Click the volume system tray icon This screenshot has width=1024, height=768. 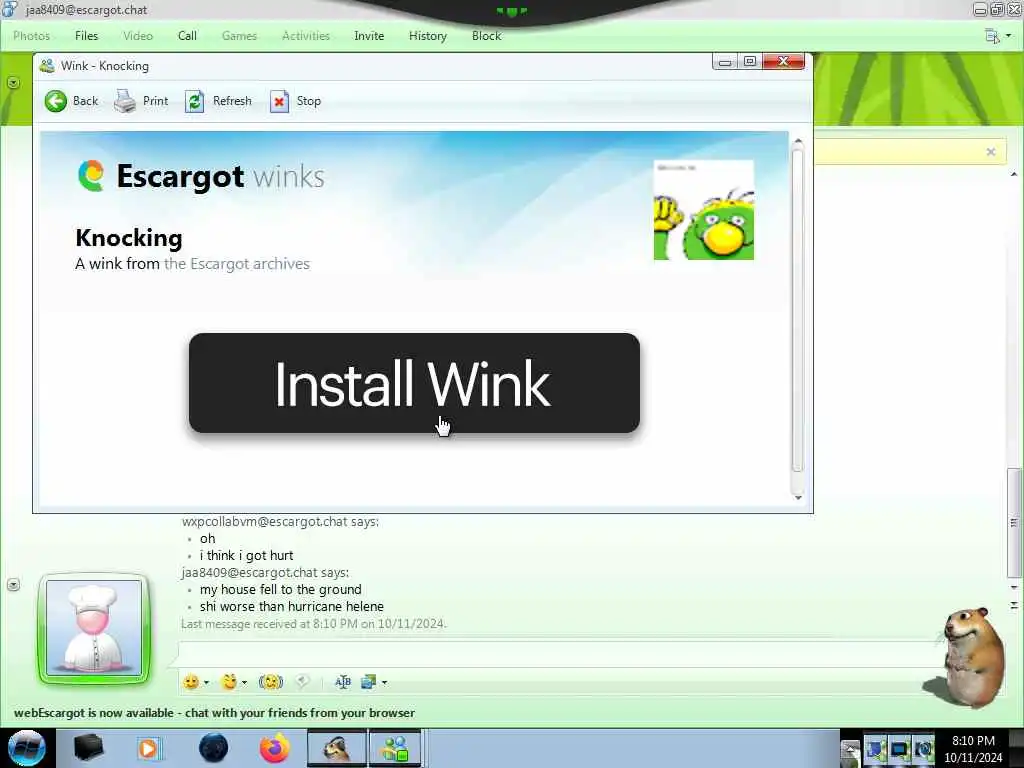[x=924, y=750]
